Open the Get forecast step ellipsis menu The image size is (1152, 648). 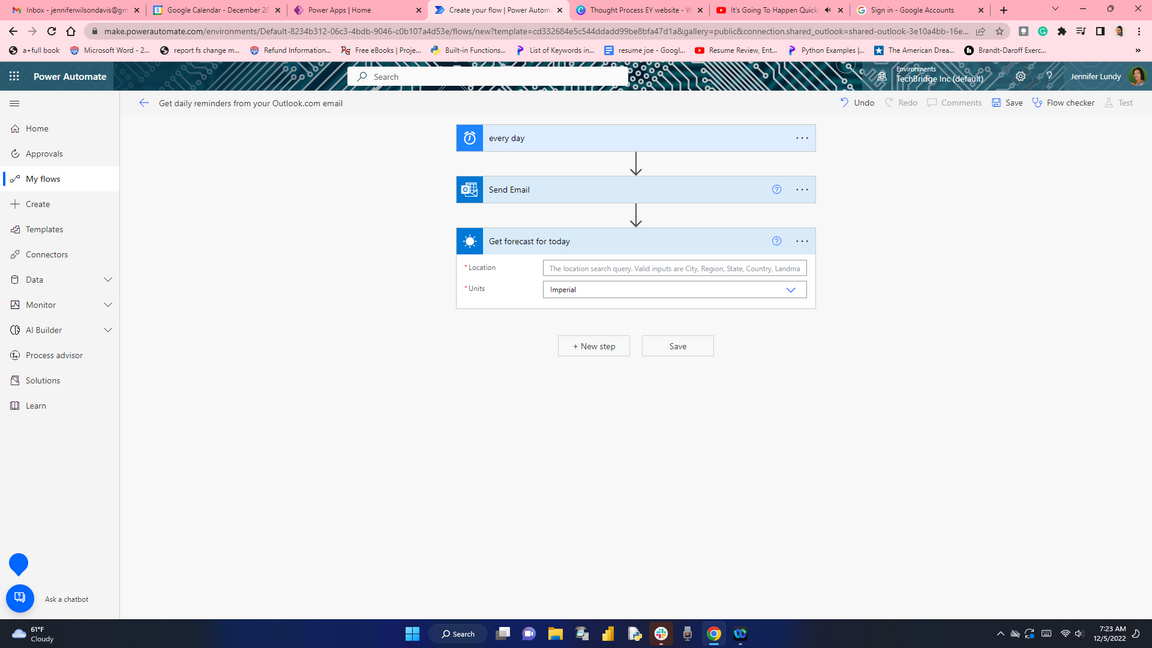[802, 241]
